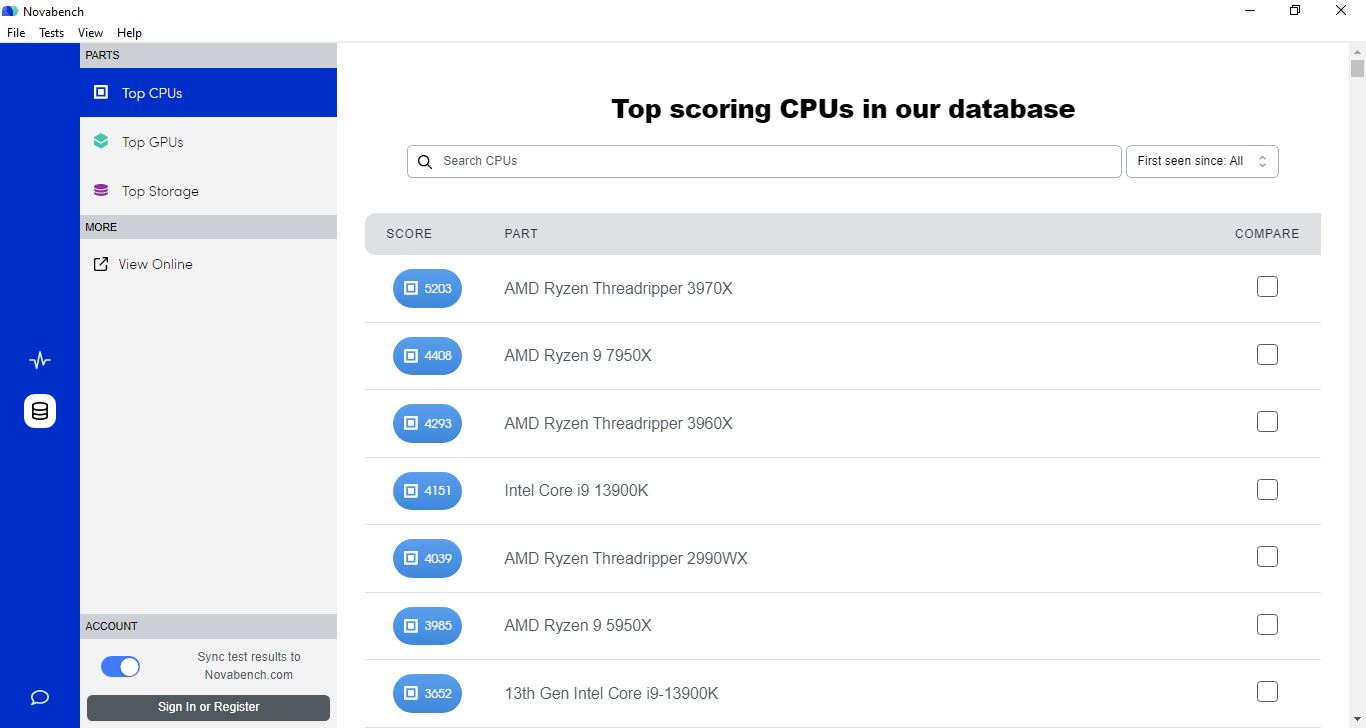
Task: Click AMD Ryzen Threadripper 3970X name
Action: [x=618, y=288]
